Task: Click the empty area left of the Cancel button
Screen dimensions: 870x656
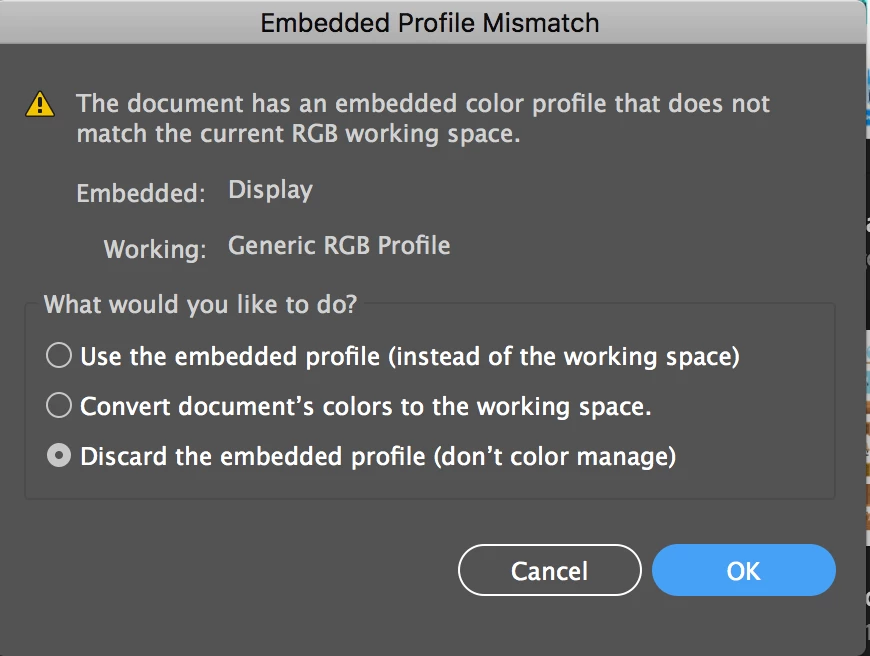Action: pyautogui.click(x=240, y=571)
